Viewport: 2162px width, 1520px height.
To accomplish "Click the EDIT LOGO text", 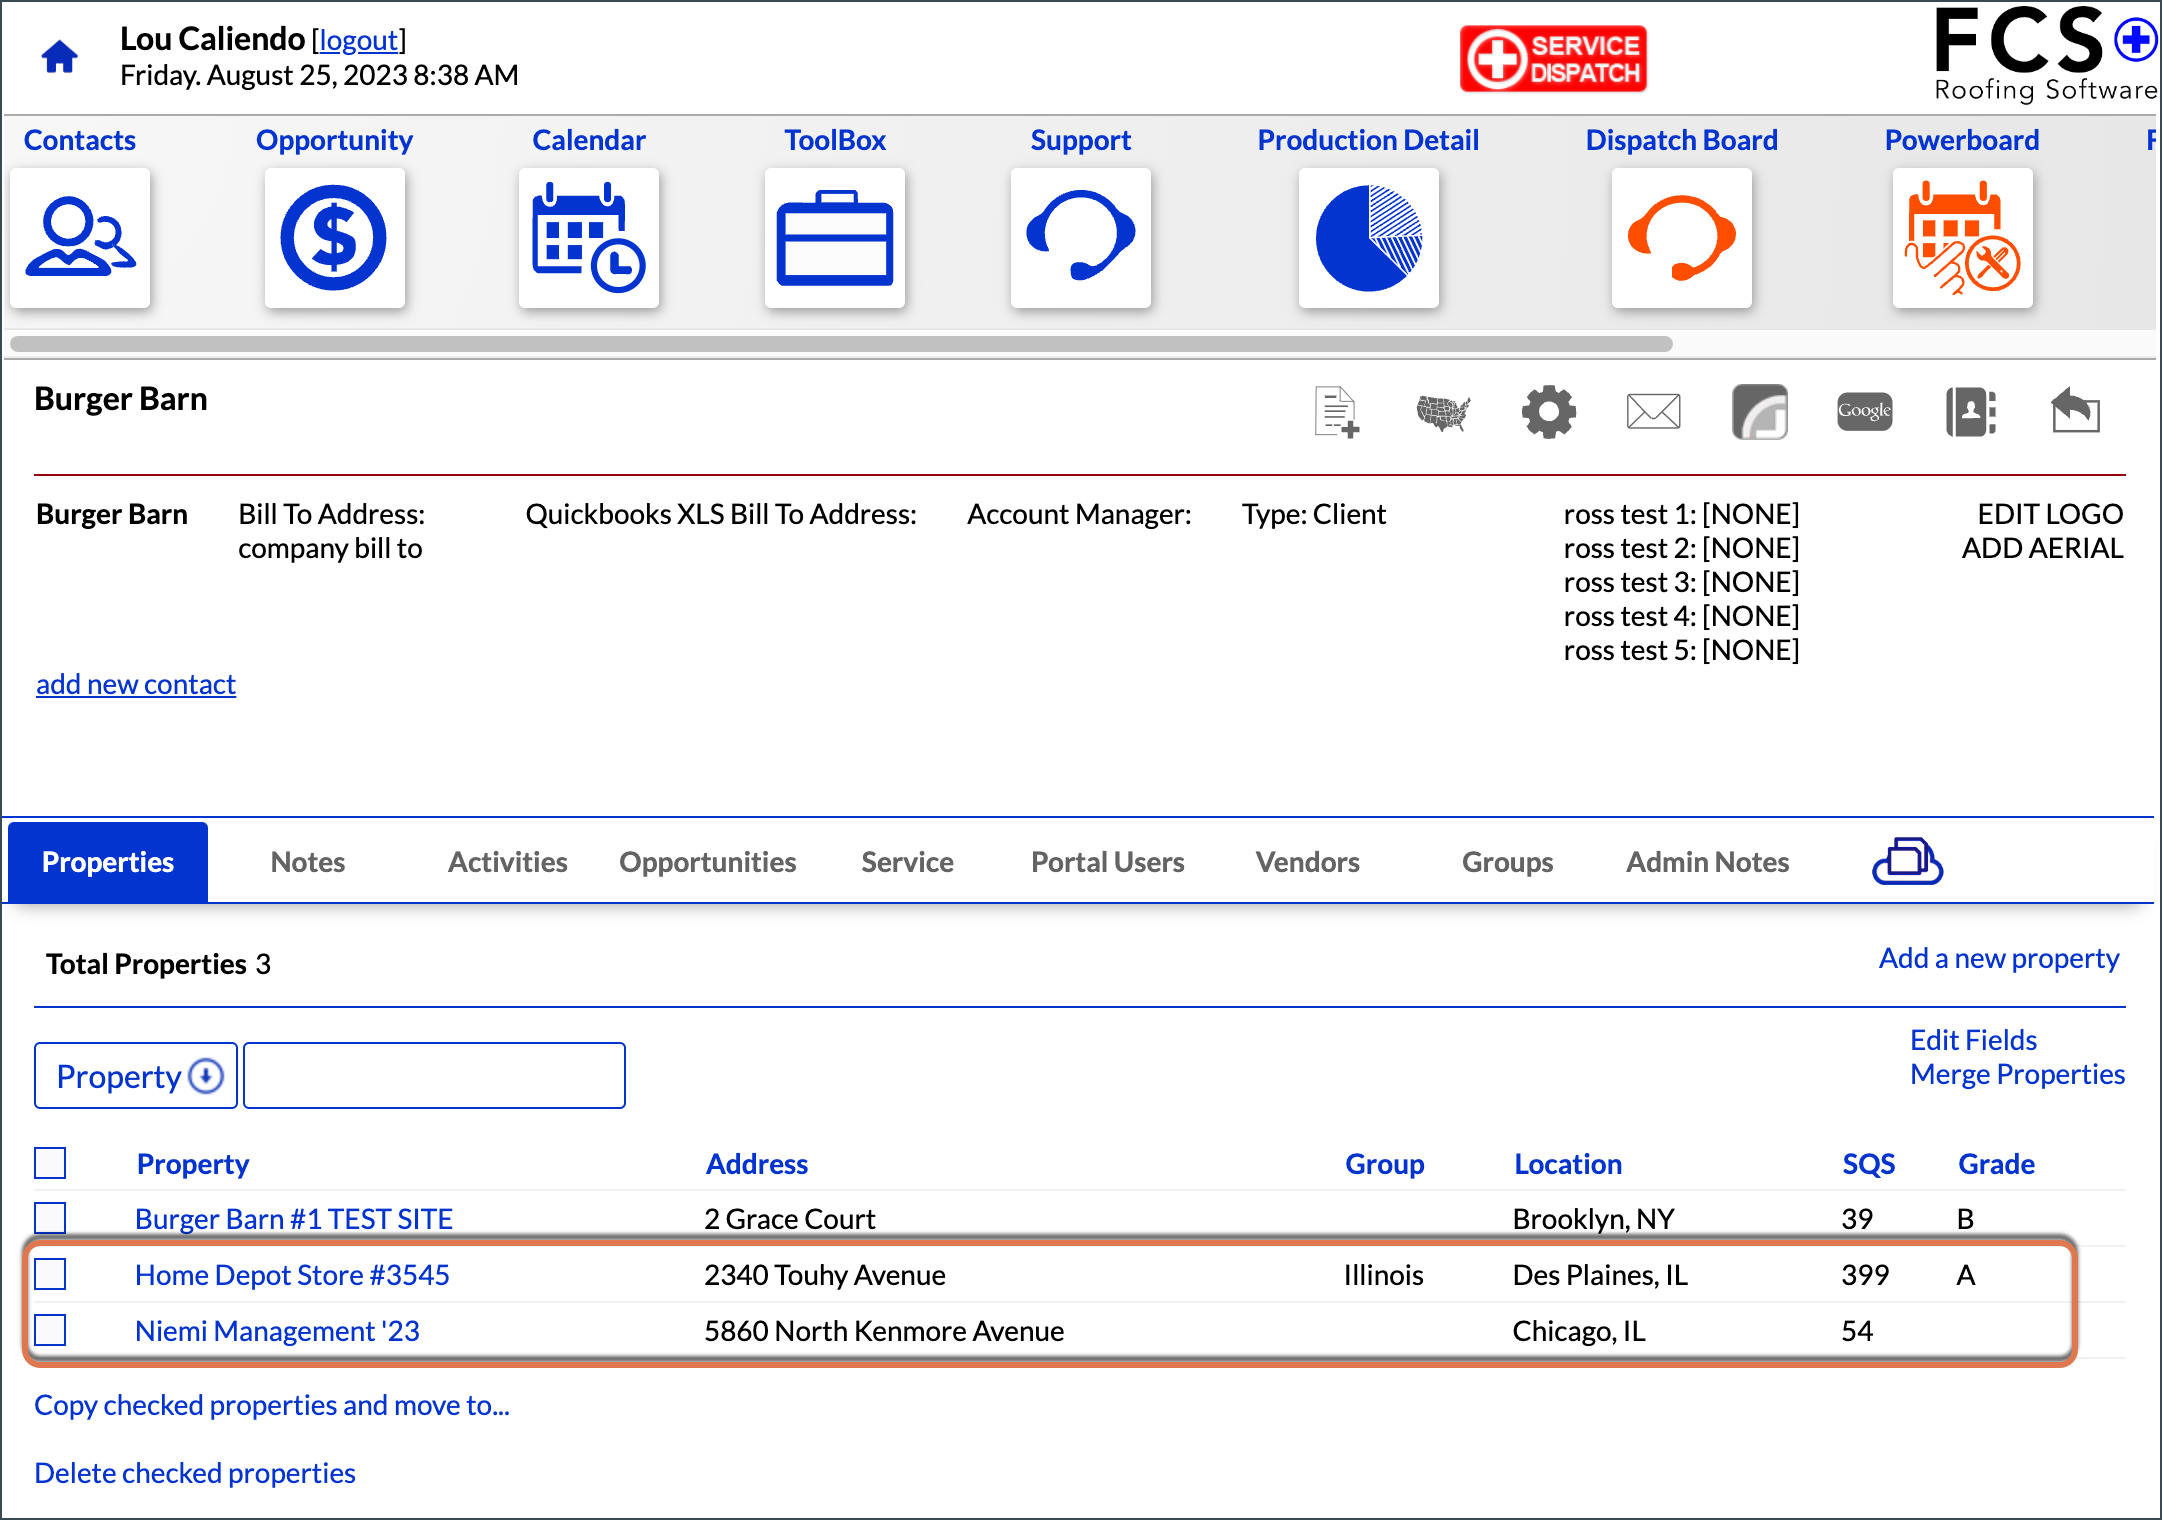I will pos(2050,514).
